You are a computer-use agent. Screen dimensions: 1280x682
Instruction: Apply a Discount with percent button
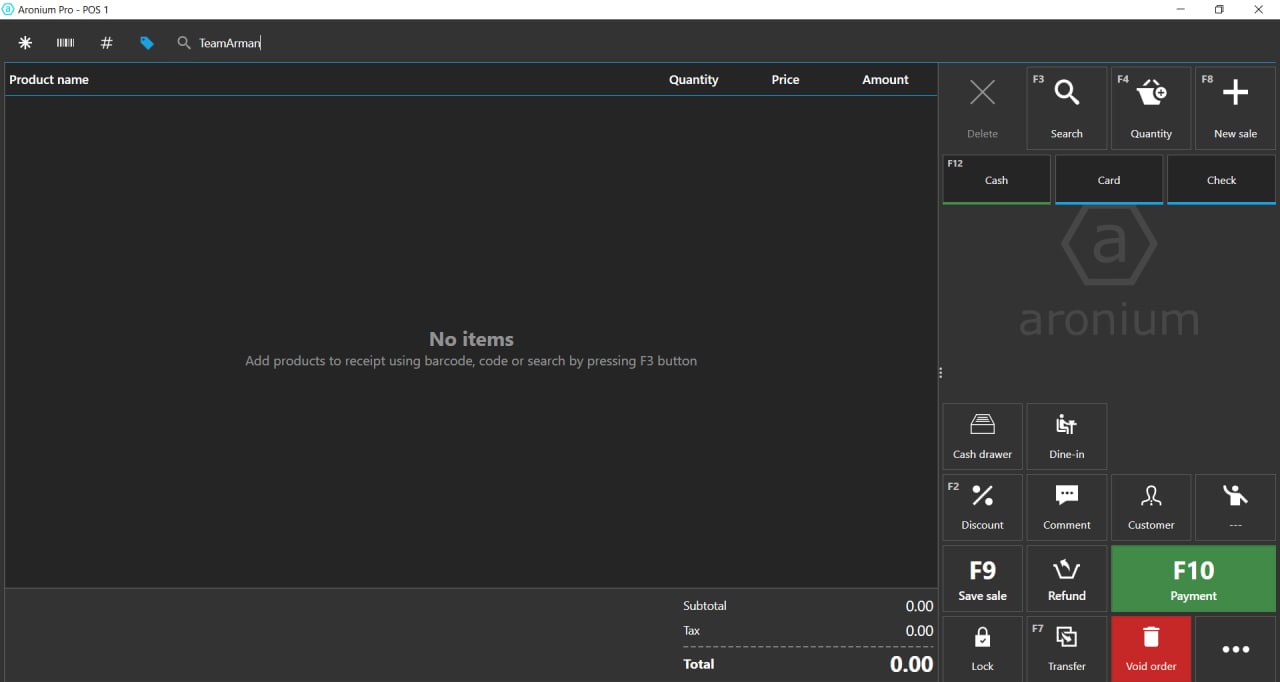click(983, 507)
